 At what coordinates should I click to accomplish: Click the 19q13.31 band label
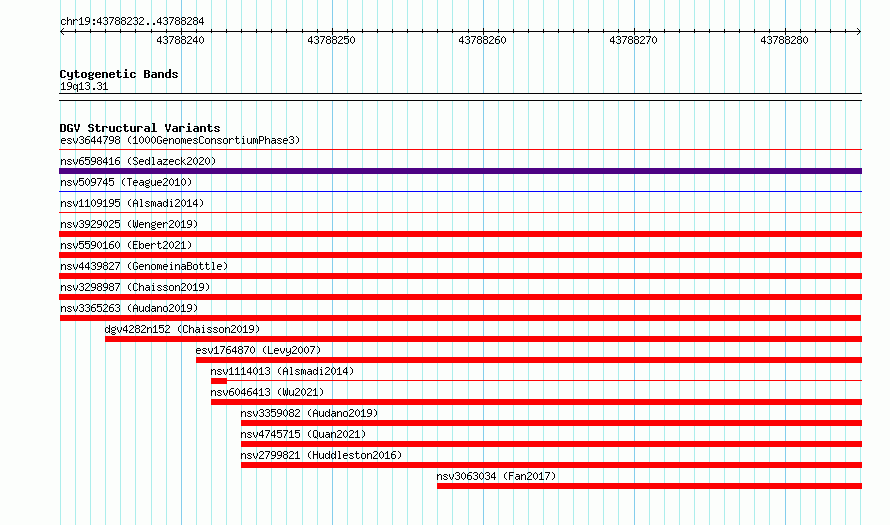[84, 87]
